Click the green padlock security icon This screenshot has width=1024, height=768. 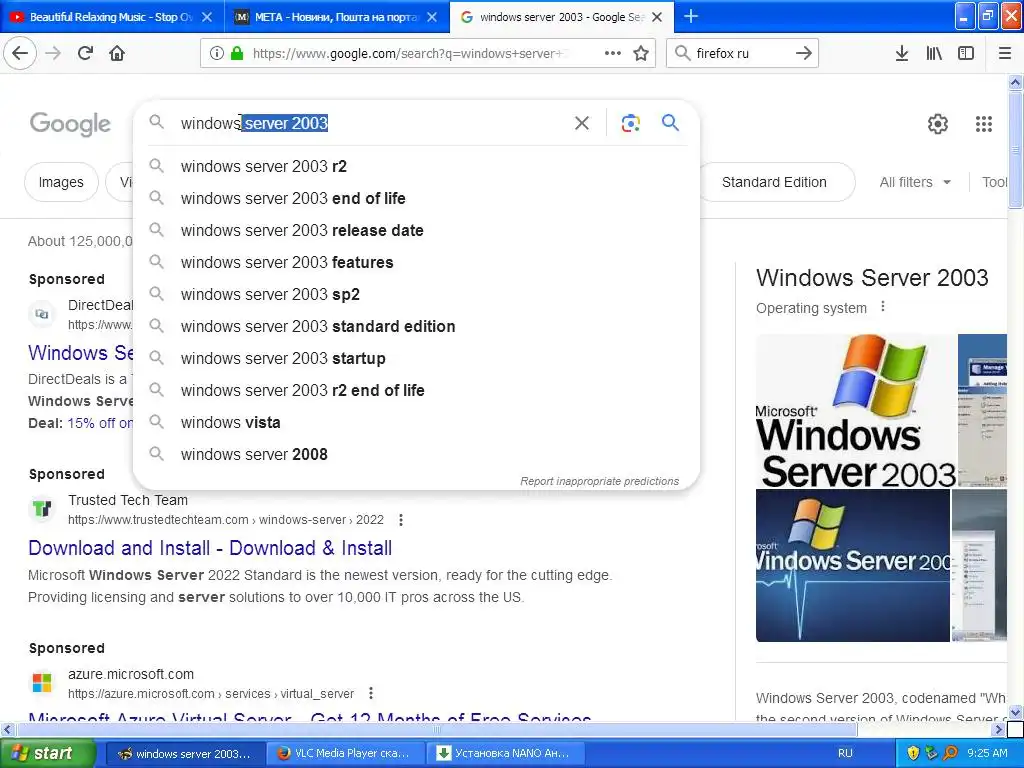pyautogui.click(x=237, y=53)
